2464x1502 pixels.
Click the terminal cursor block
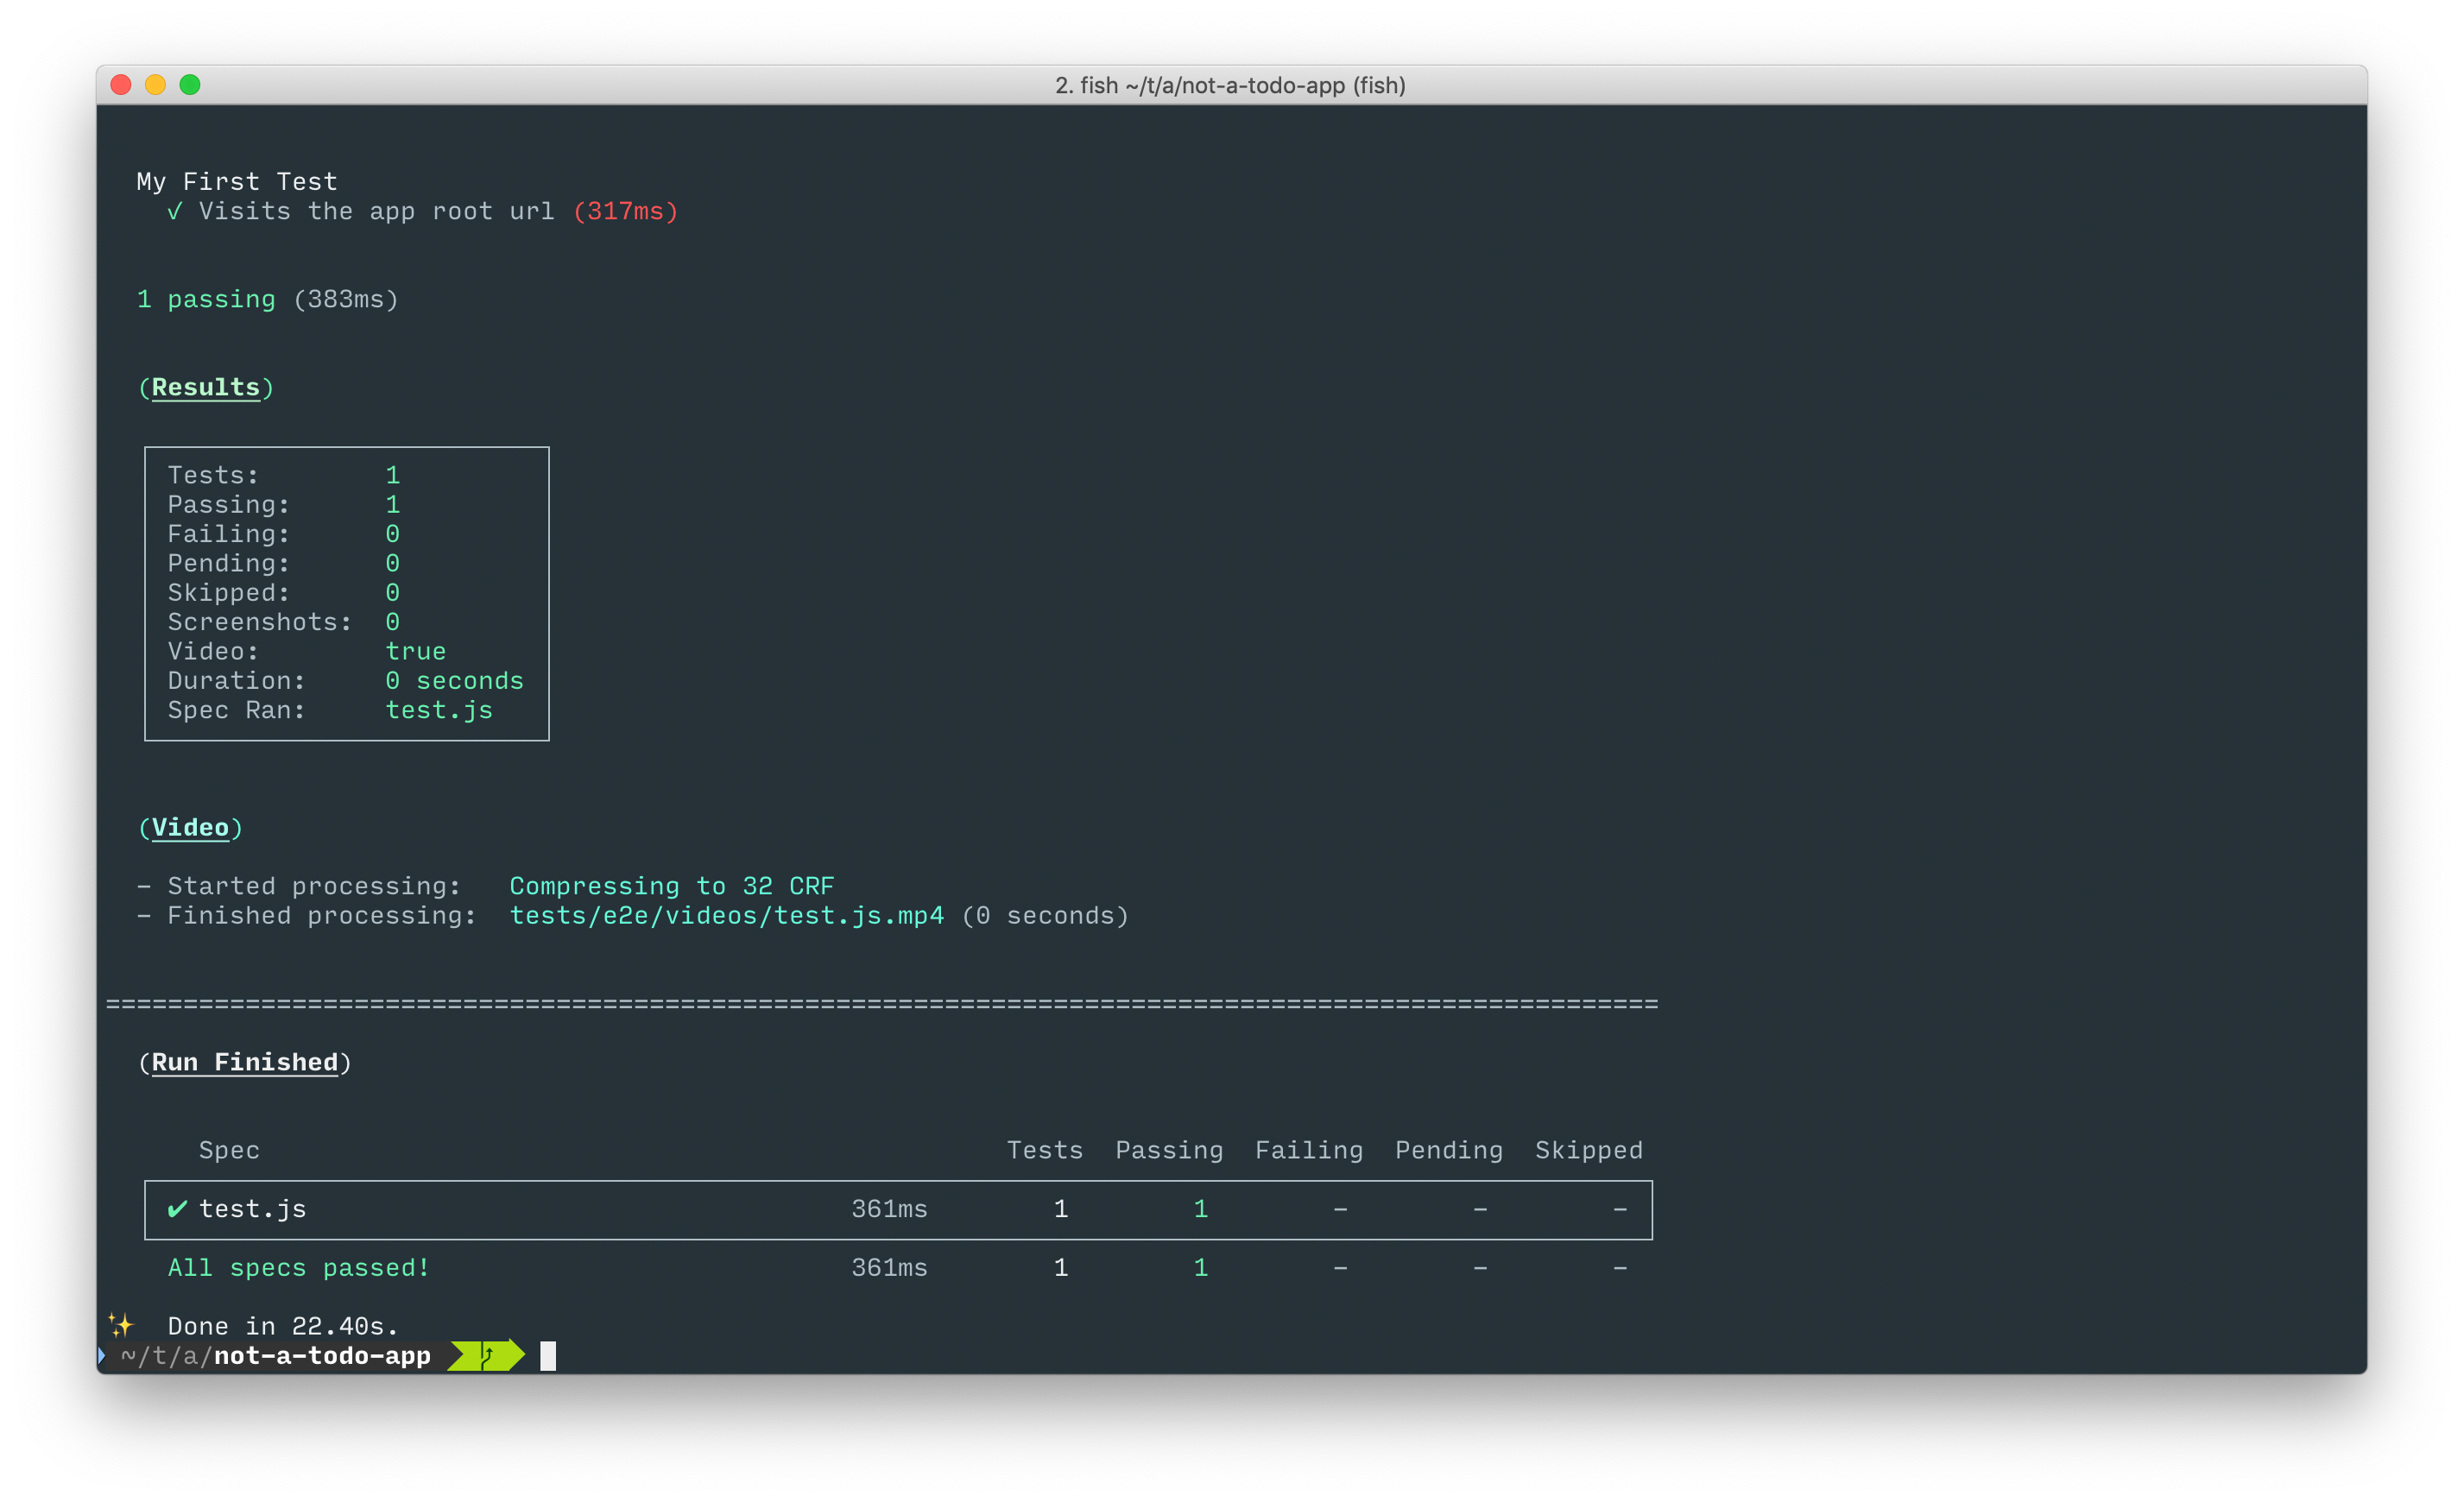[548, 1356]
